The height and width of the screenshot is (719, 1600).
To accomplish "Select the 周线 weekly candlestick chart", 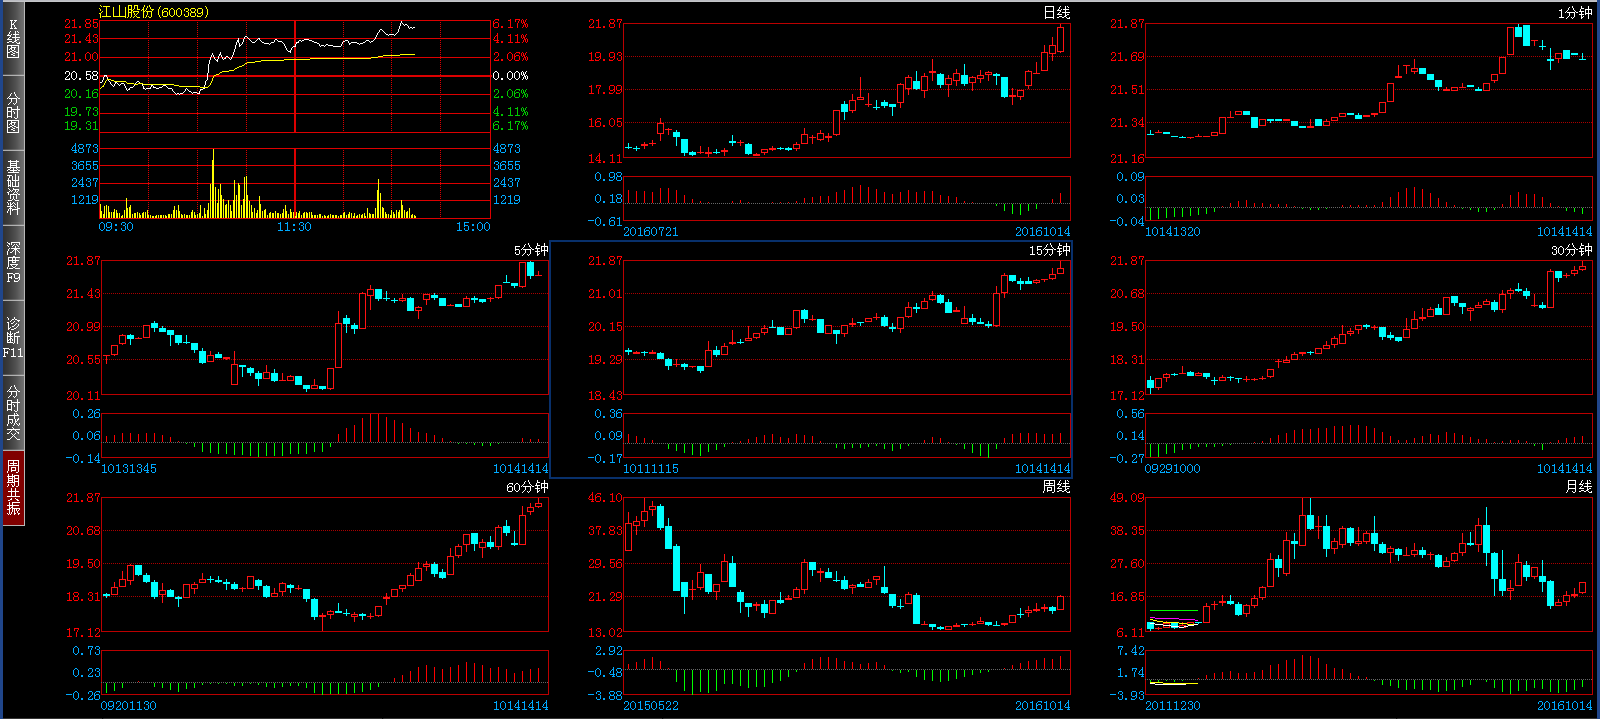I will [x=847, y=565].
